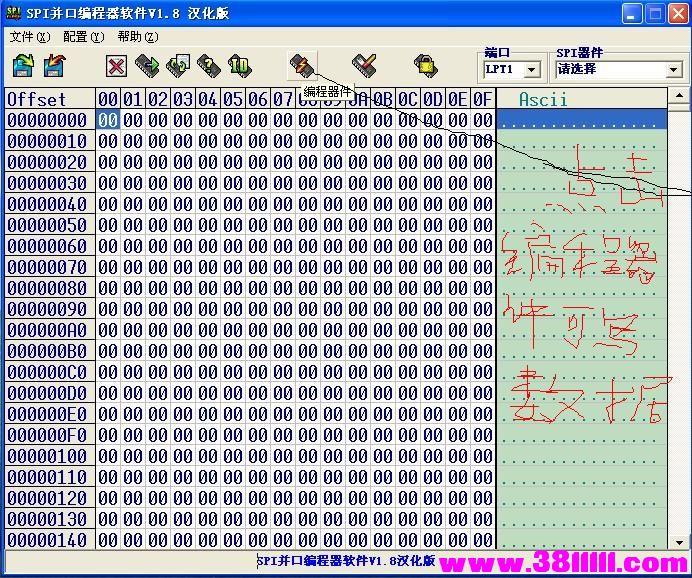The width and height of the screenshot is (692, 578).
Task: Click offset label 00000000
Action: click(50, 120)
